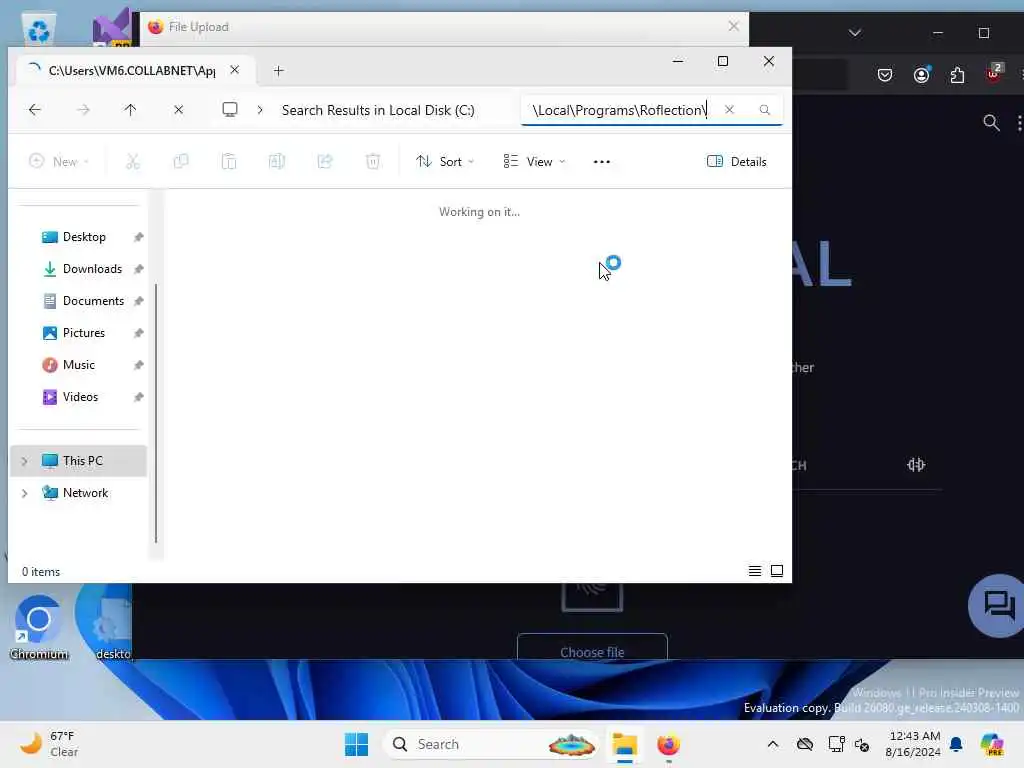The image size is (1024, 768).
Task: Go back in File Explorer
Action: pos(35,110)
